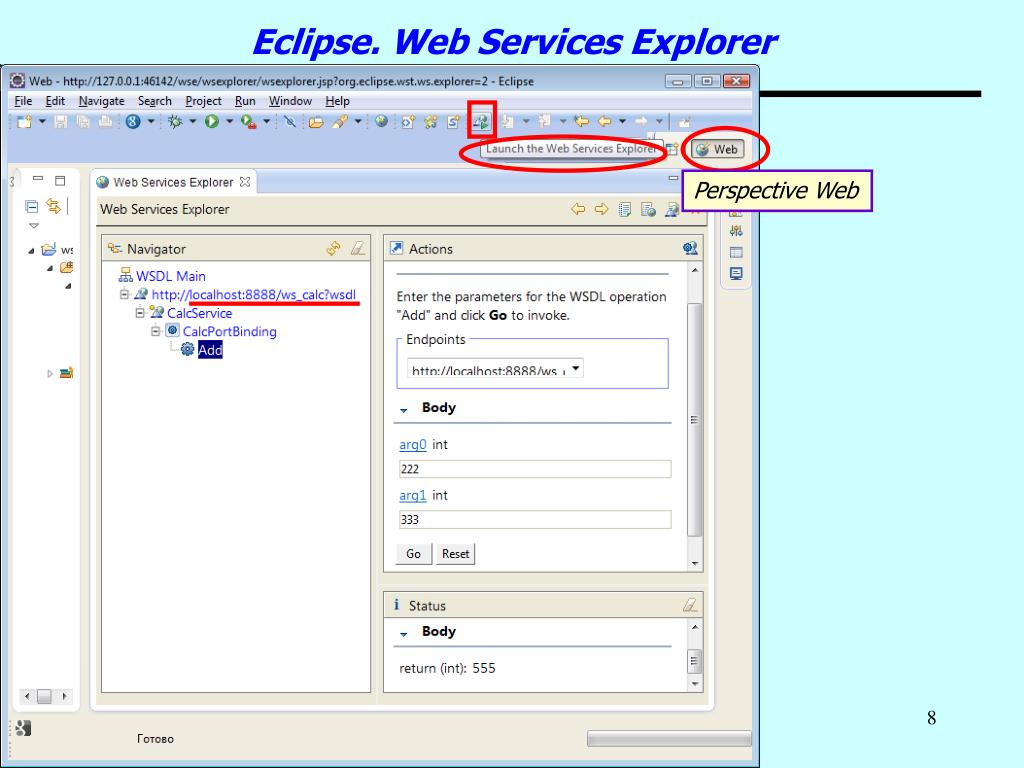Click the sliders icon in right side strip

point(736,231)
